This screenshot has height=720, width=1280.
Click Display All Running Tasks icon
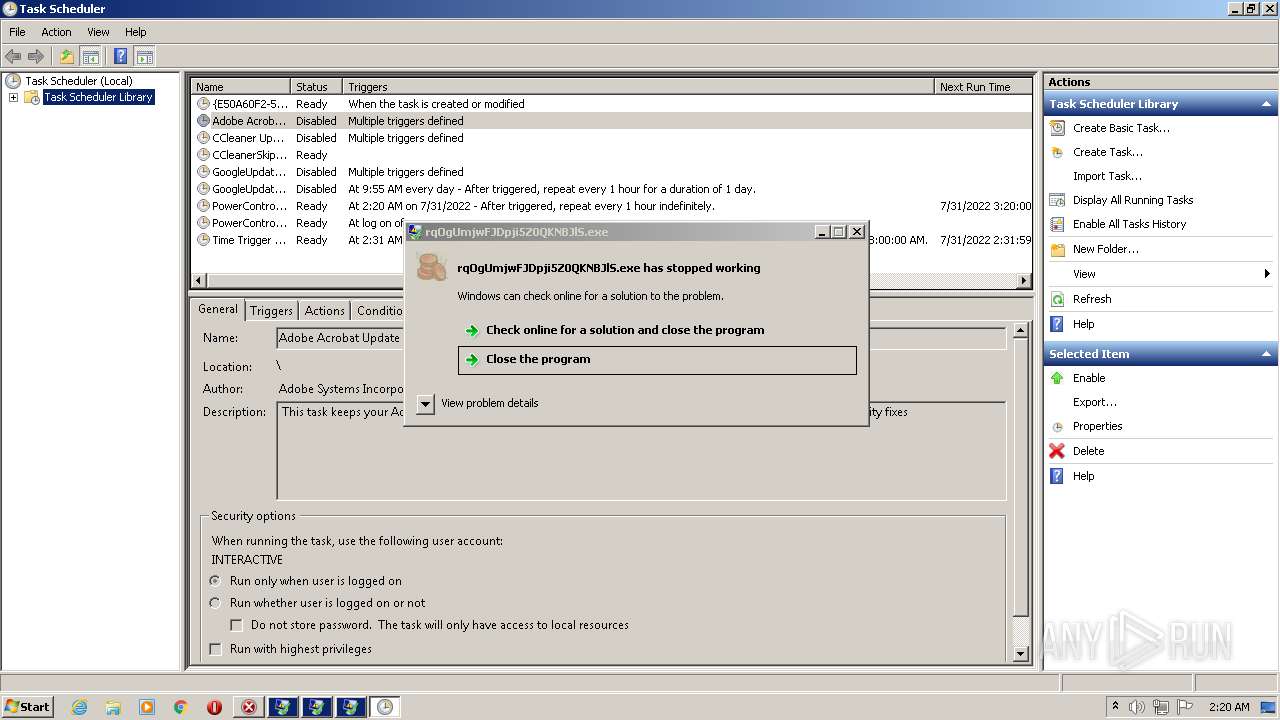[x=1057, y=200]
